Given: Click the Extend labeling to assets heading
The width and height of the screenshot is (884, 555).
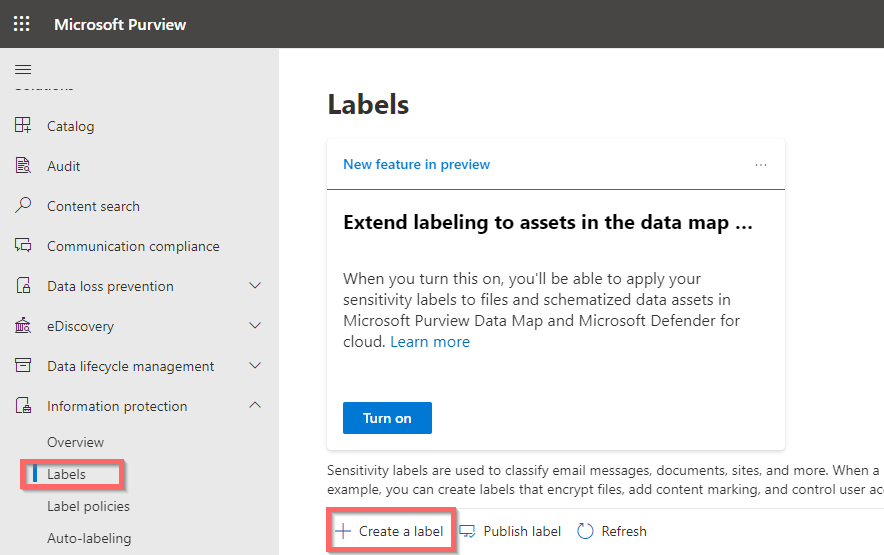Looking at the screenshot, I should click(548, 222).
